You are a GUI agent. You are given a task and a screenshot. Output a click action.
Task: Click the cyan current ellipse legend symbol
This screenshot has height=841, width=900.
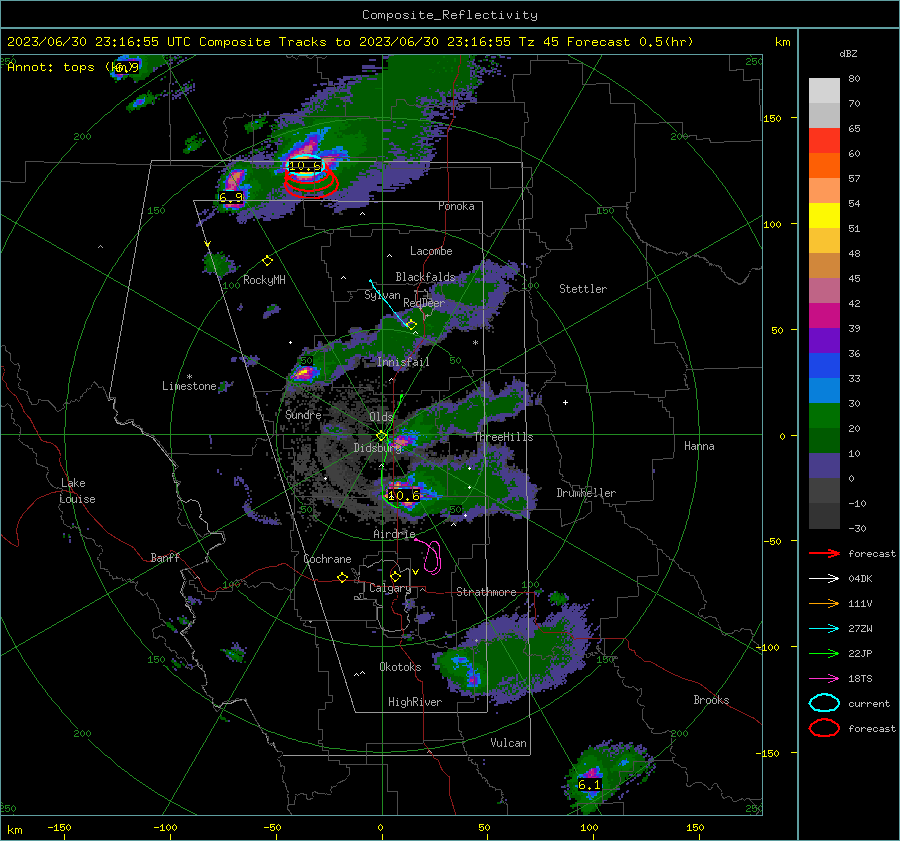(824, 703)
